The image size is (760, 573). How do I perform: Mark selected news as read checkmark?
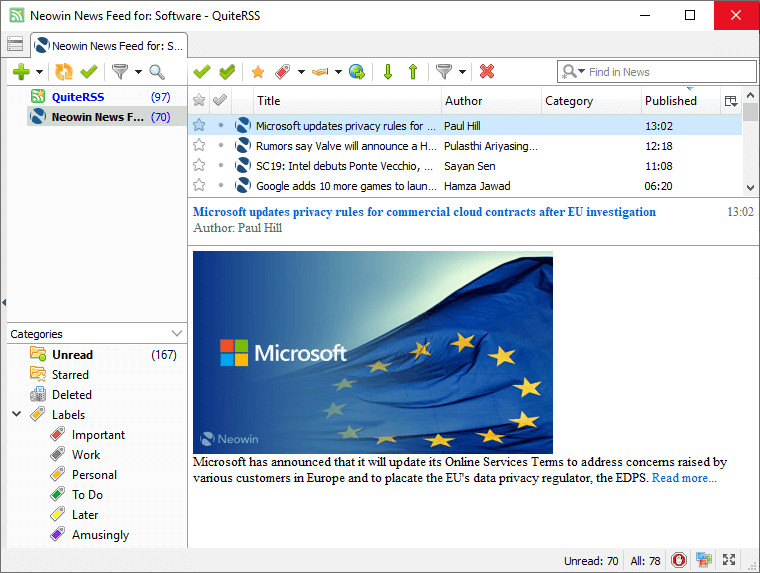[202, 72]
